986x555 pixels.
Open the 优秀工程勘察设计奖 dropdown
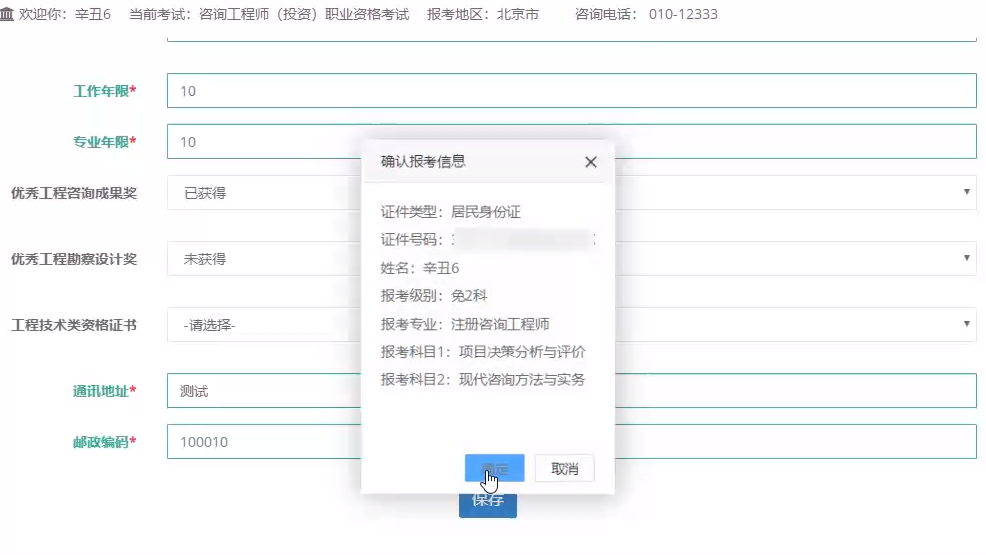[x=572, y=258]
